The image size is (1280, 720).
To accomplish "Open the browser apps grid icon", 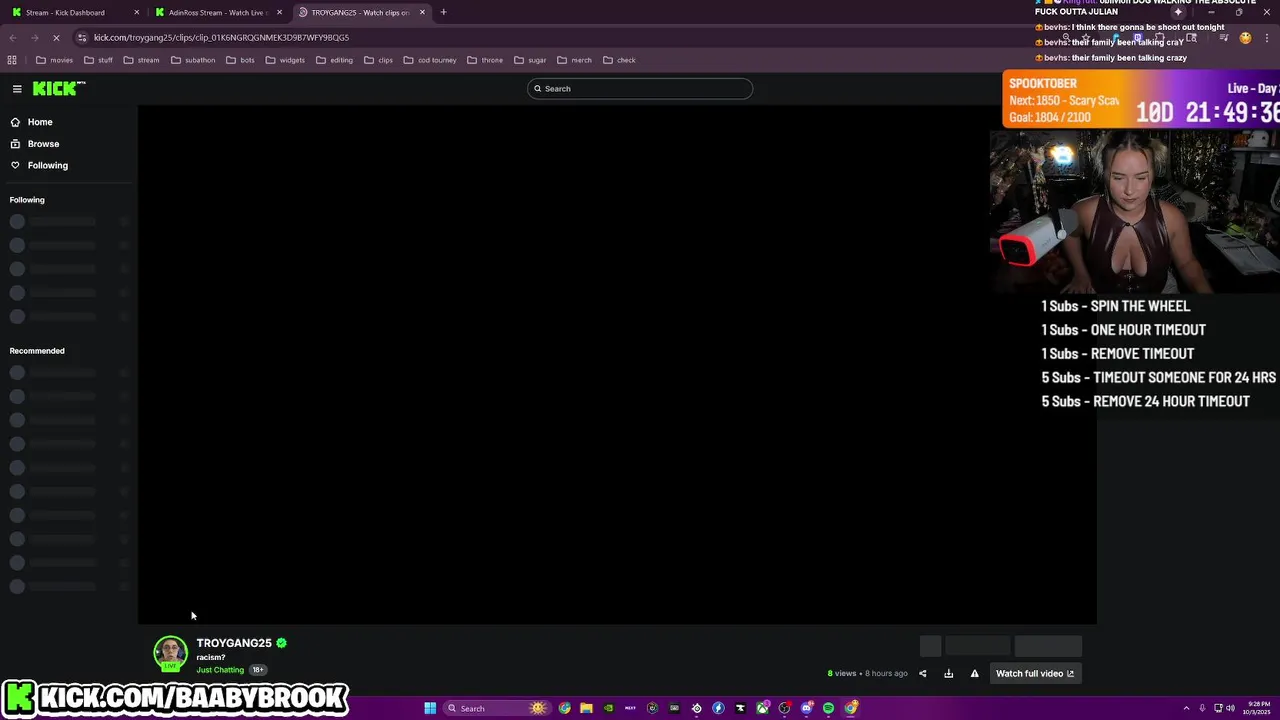I will tap(12, 60).
